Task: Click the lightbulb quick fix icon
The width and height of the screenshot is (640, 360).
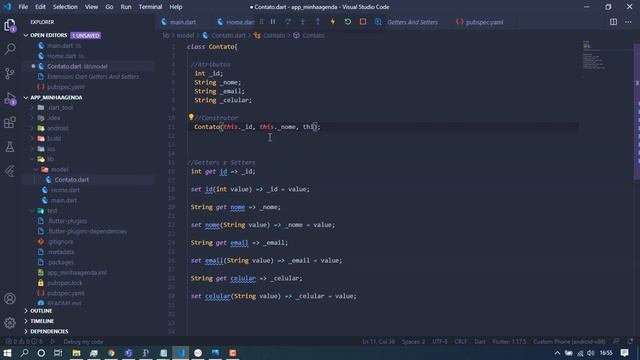Action: point(191,117)
